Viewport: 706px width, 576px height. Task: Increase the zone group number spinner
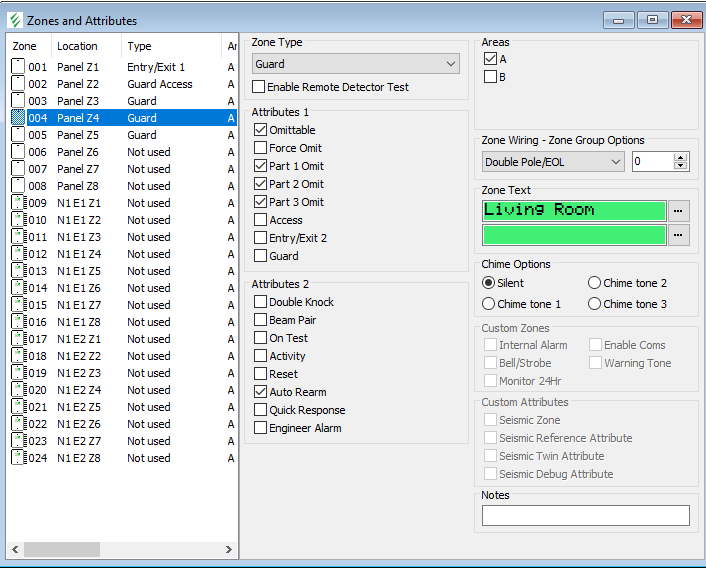681,157
